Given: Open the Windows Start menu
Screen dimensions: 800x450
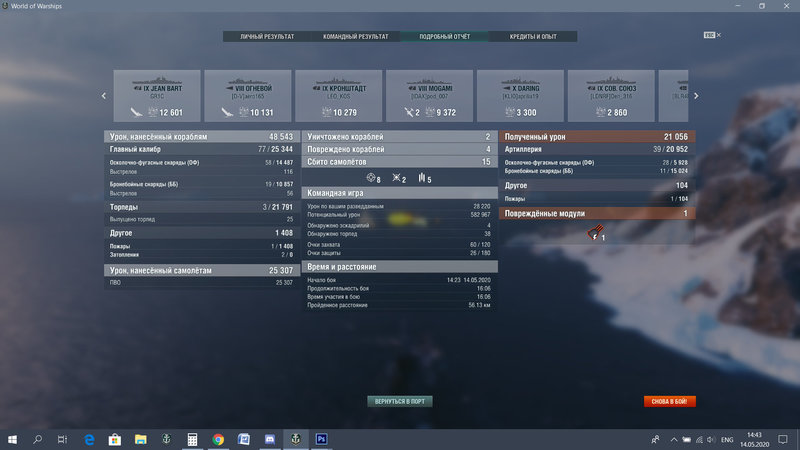Looking at the screenshot, I should [x=12, y=439].
